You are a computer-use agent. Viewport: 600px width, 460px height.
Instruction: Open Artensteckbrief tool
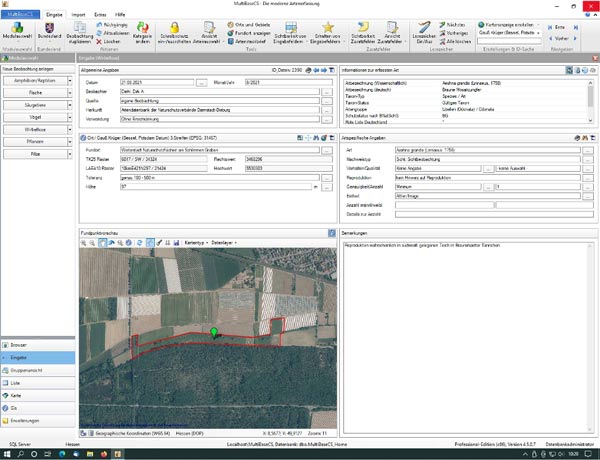(247, 41)
